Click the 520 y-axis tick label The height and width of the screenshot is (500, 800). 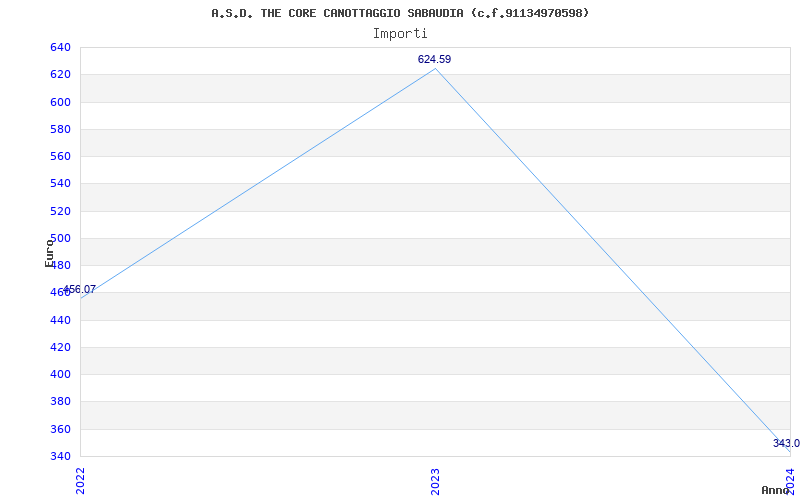click(60, 211)
